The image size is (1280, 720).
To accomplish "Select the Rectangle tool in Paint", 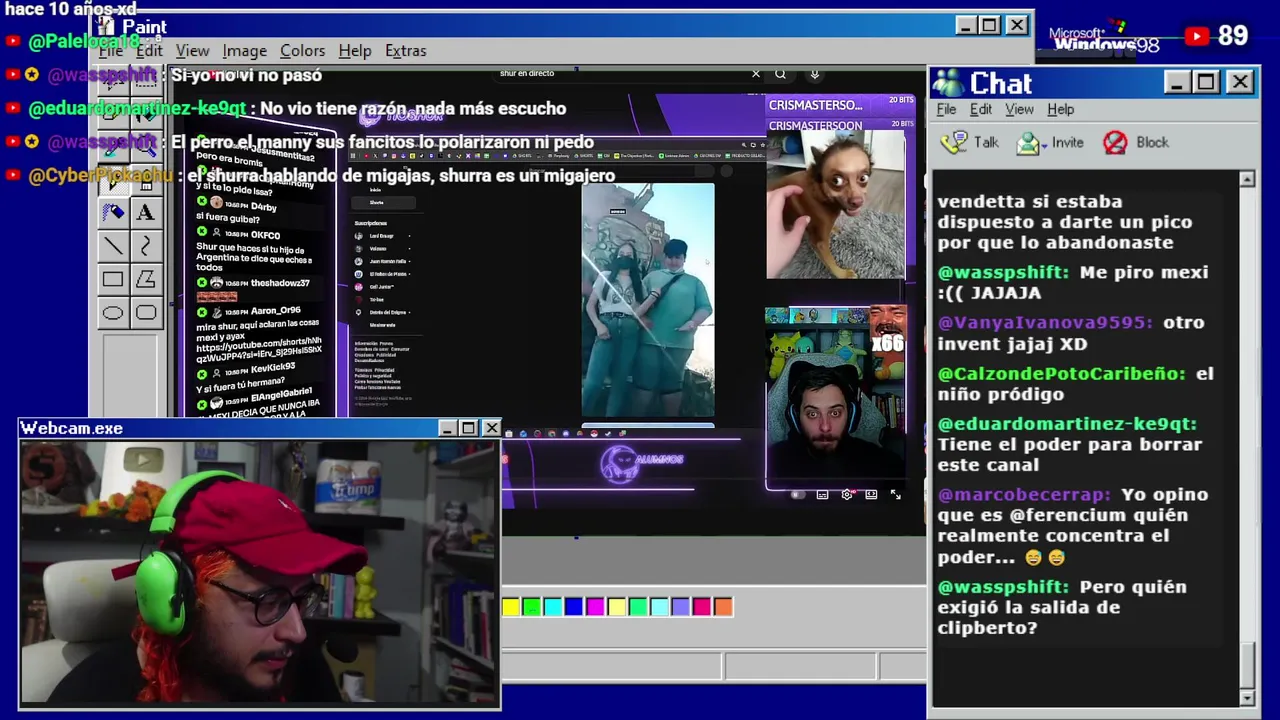I will (x=113, y=280).
